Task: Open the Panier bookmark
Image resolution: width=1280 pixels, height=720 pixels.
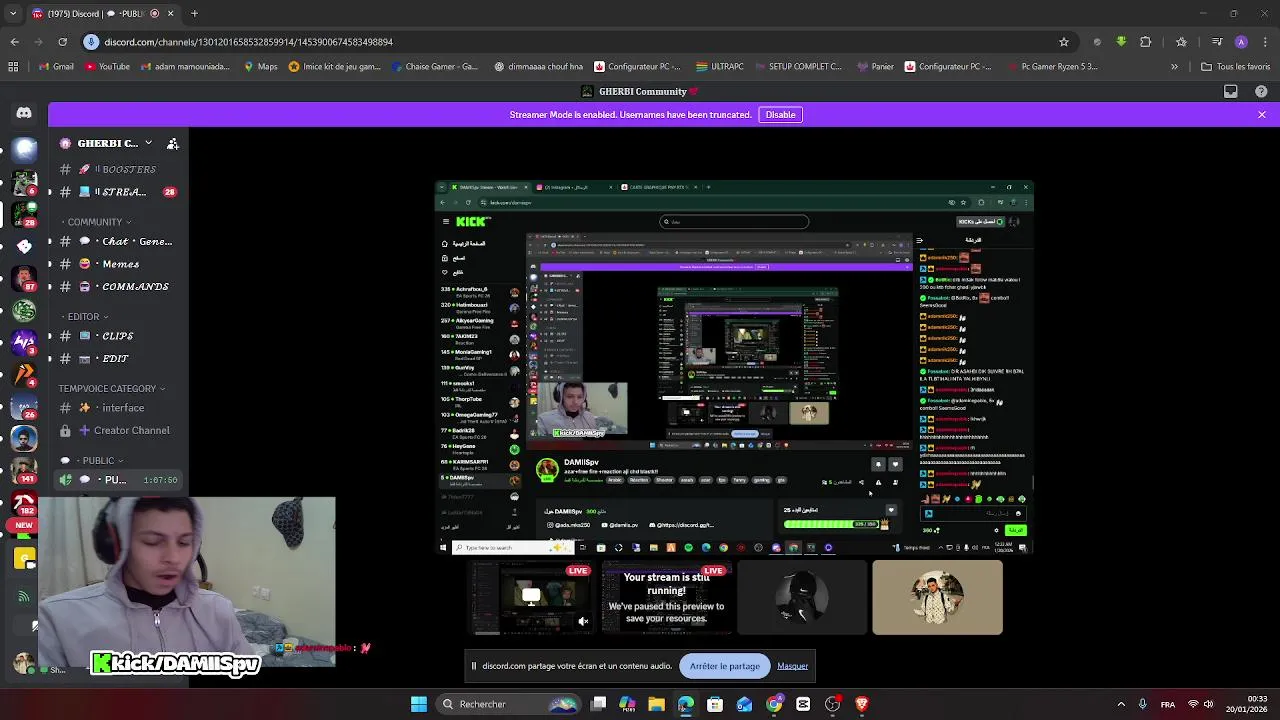Action: [x=875, y=67]
